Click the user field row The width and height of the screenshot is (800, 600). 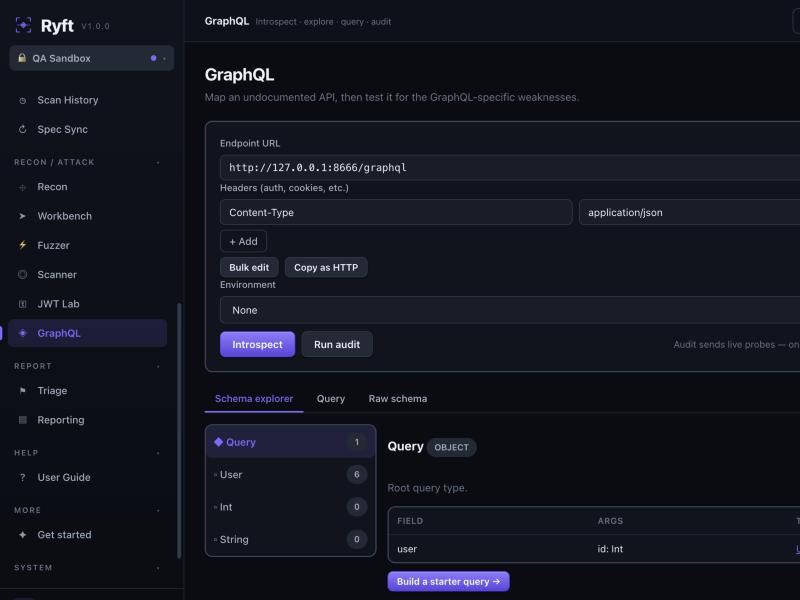point(594,549)
